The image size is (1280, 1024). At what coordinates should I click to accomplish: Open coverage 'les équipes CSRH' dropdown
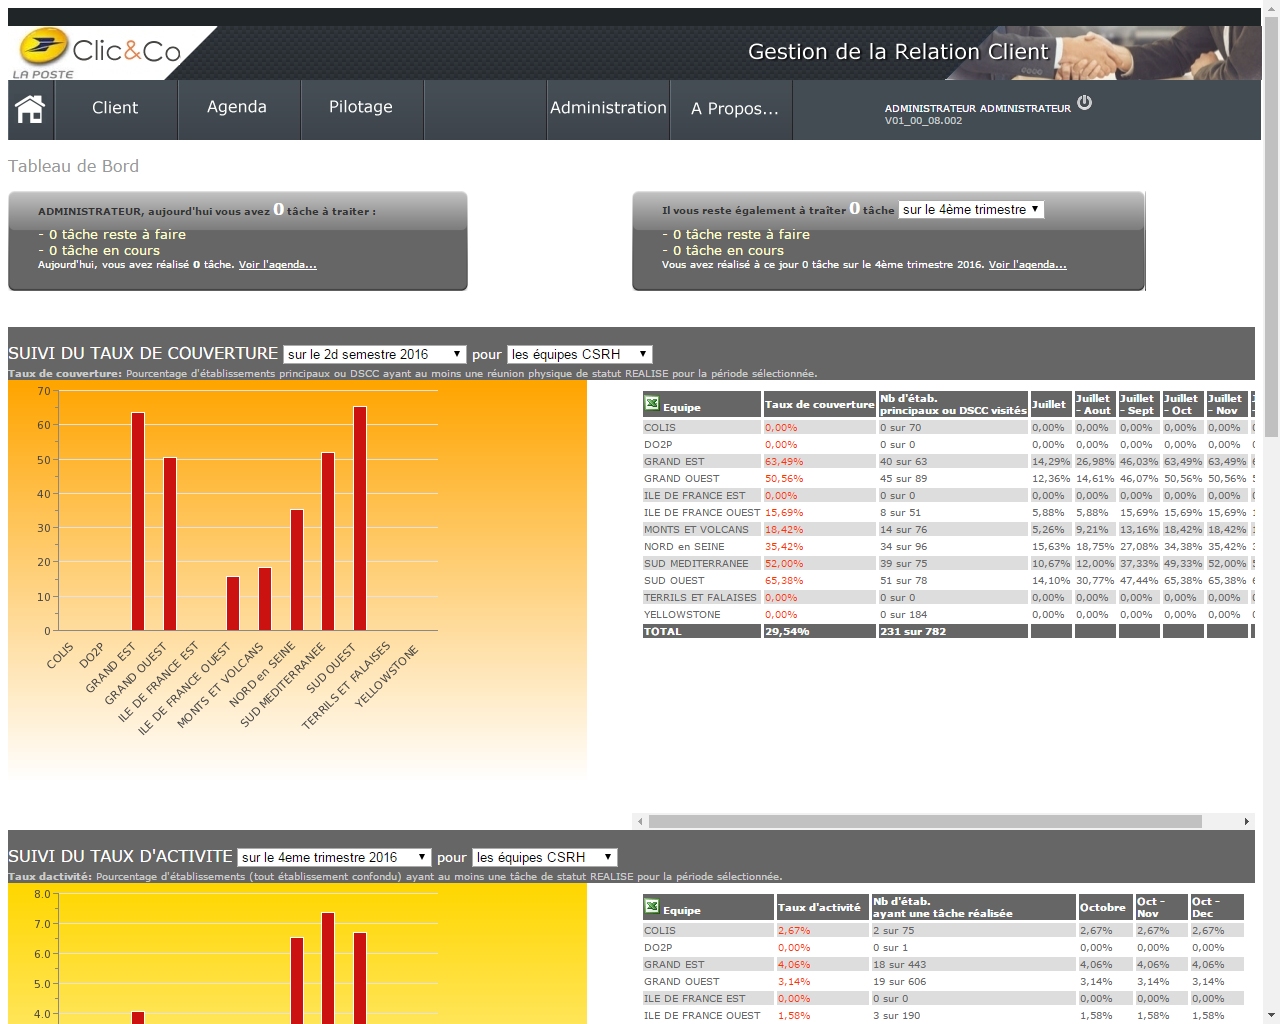[579, 355]
